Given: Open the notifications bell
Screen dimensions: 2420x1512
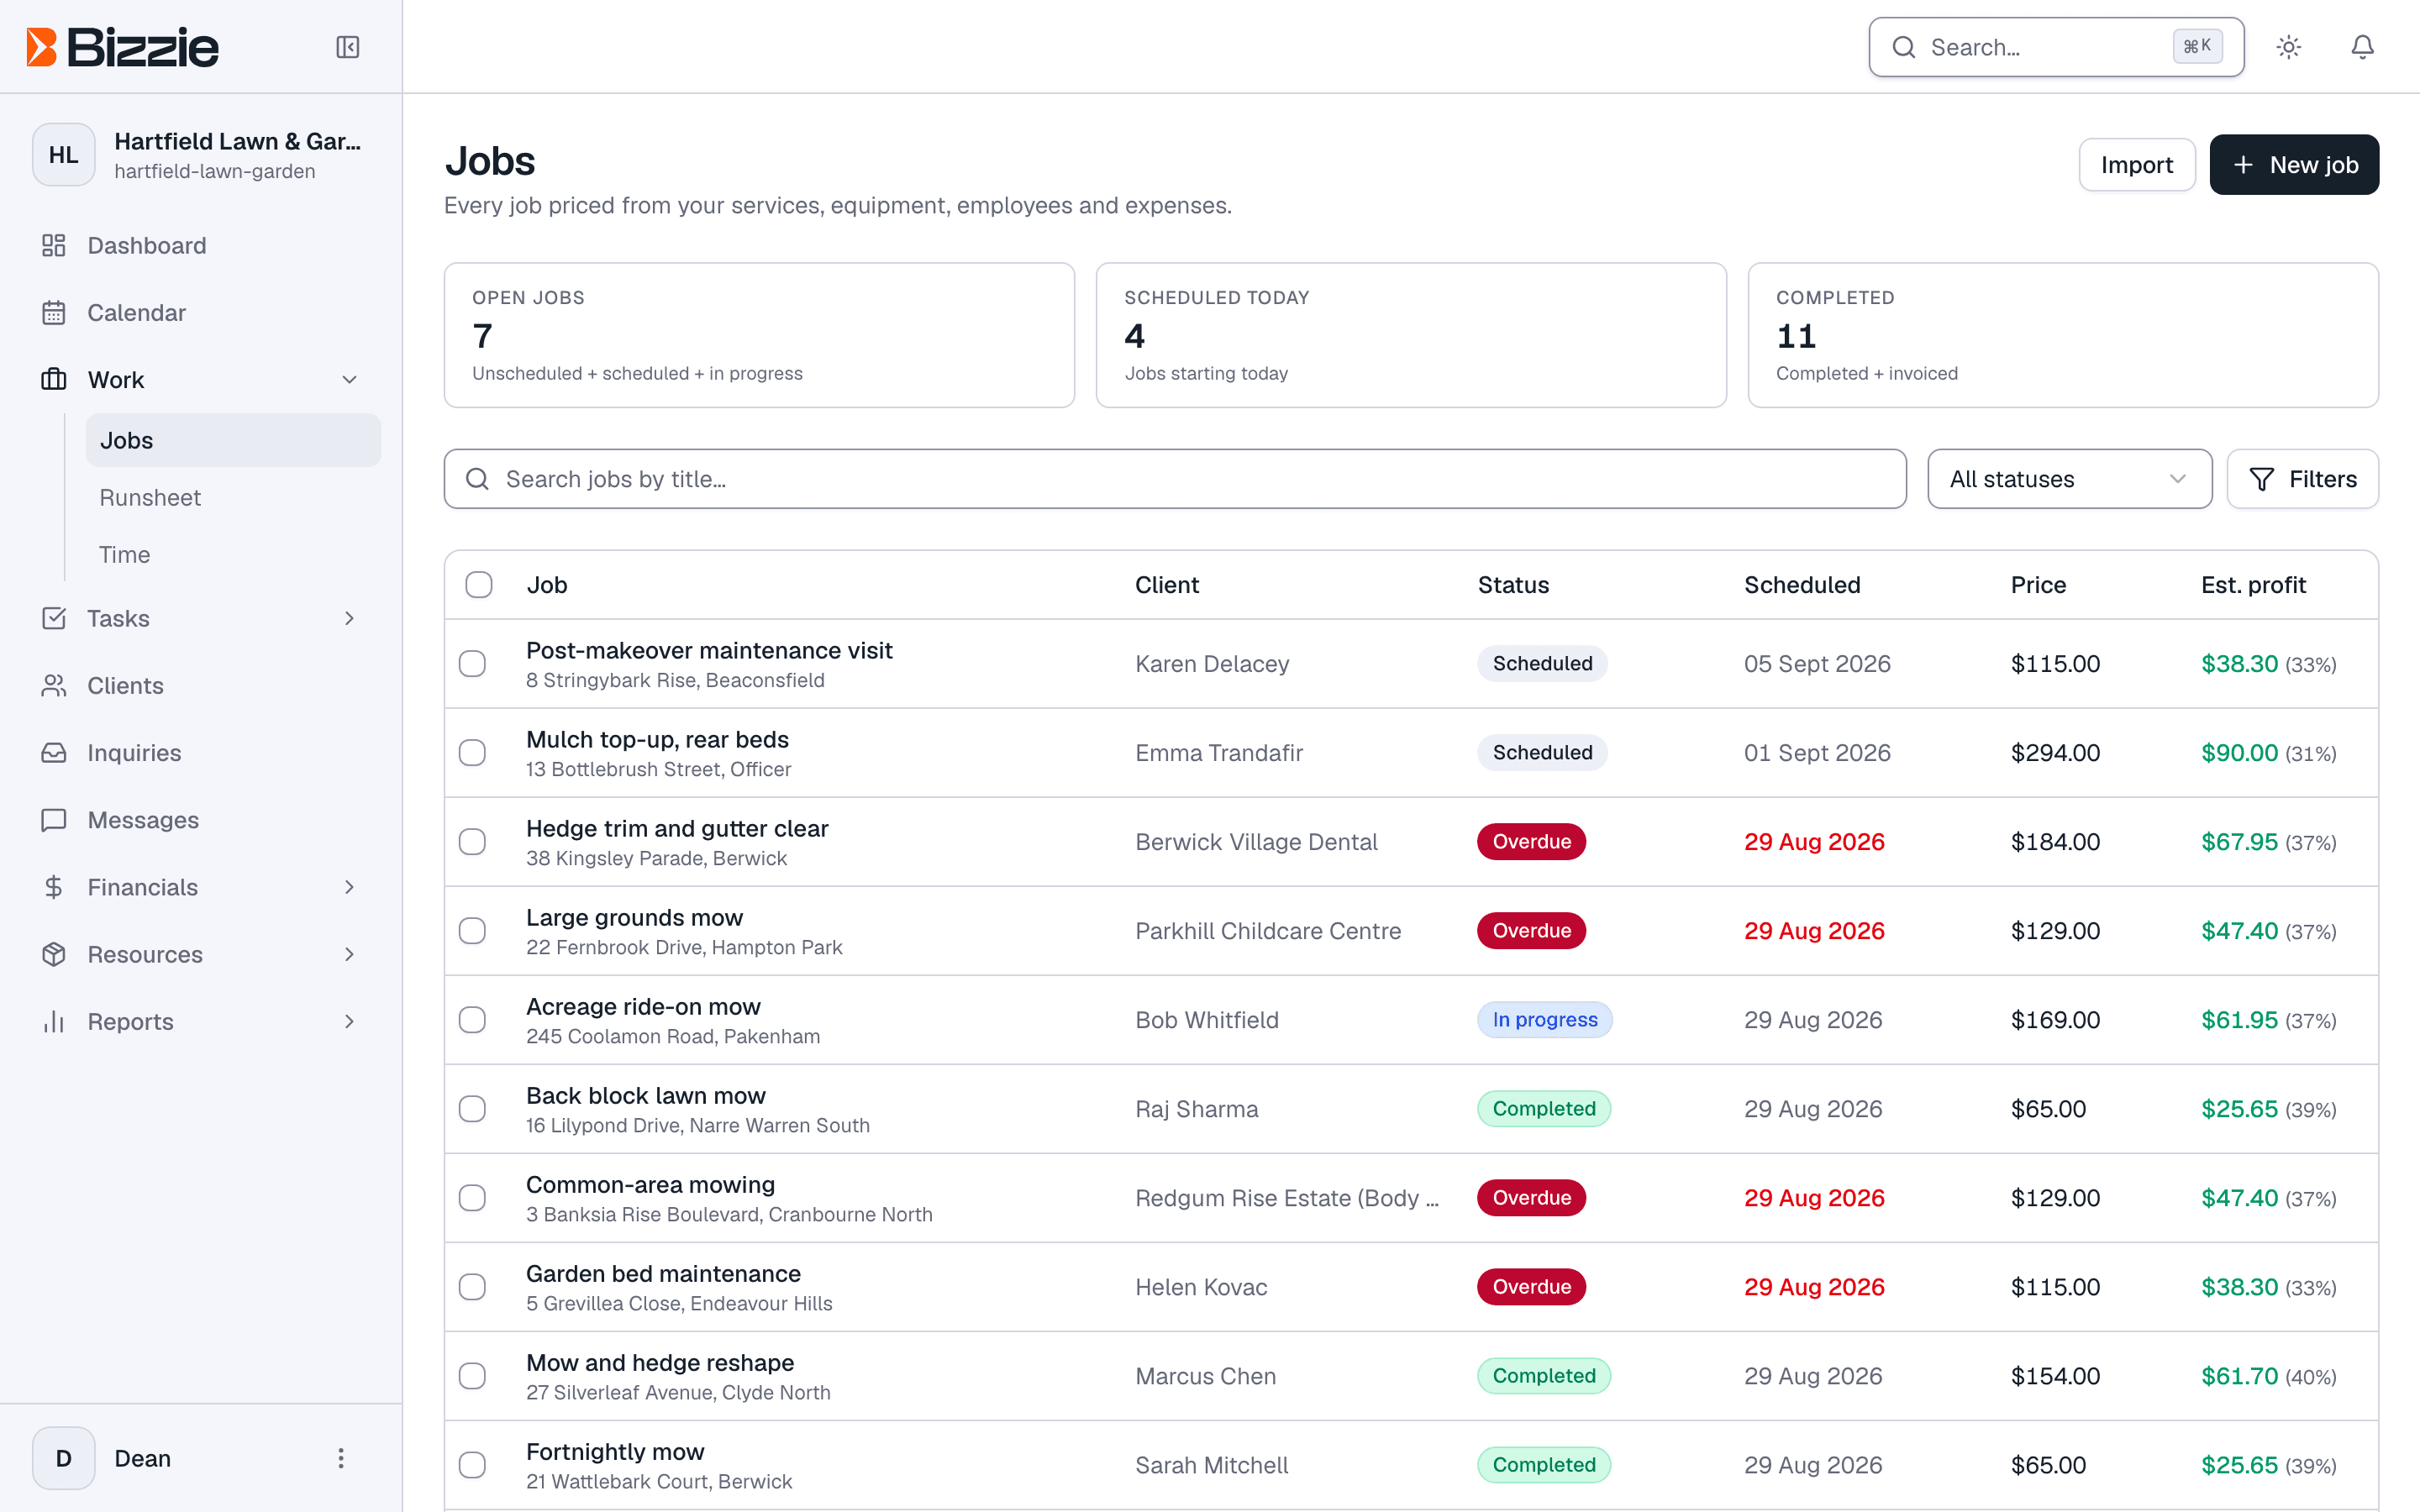Looking at the screenshot, I should click(2363, 47).
